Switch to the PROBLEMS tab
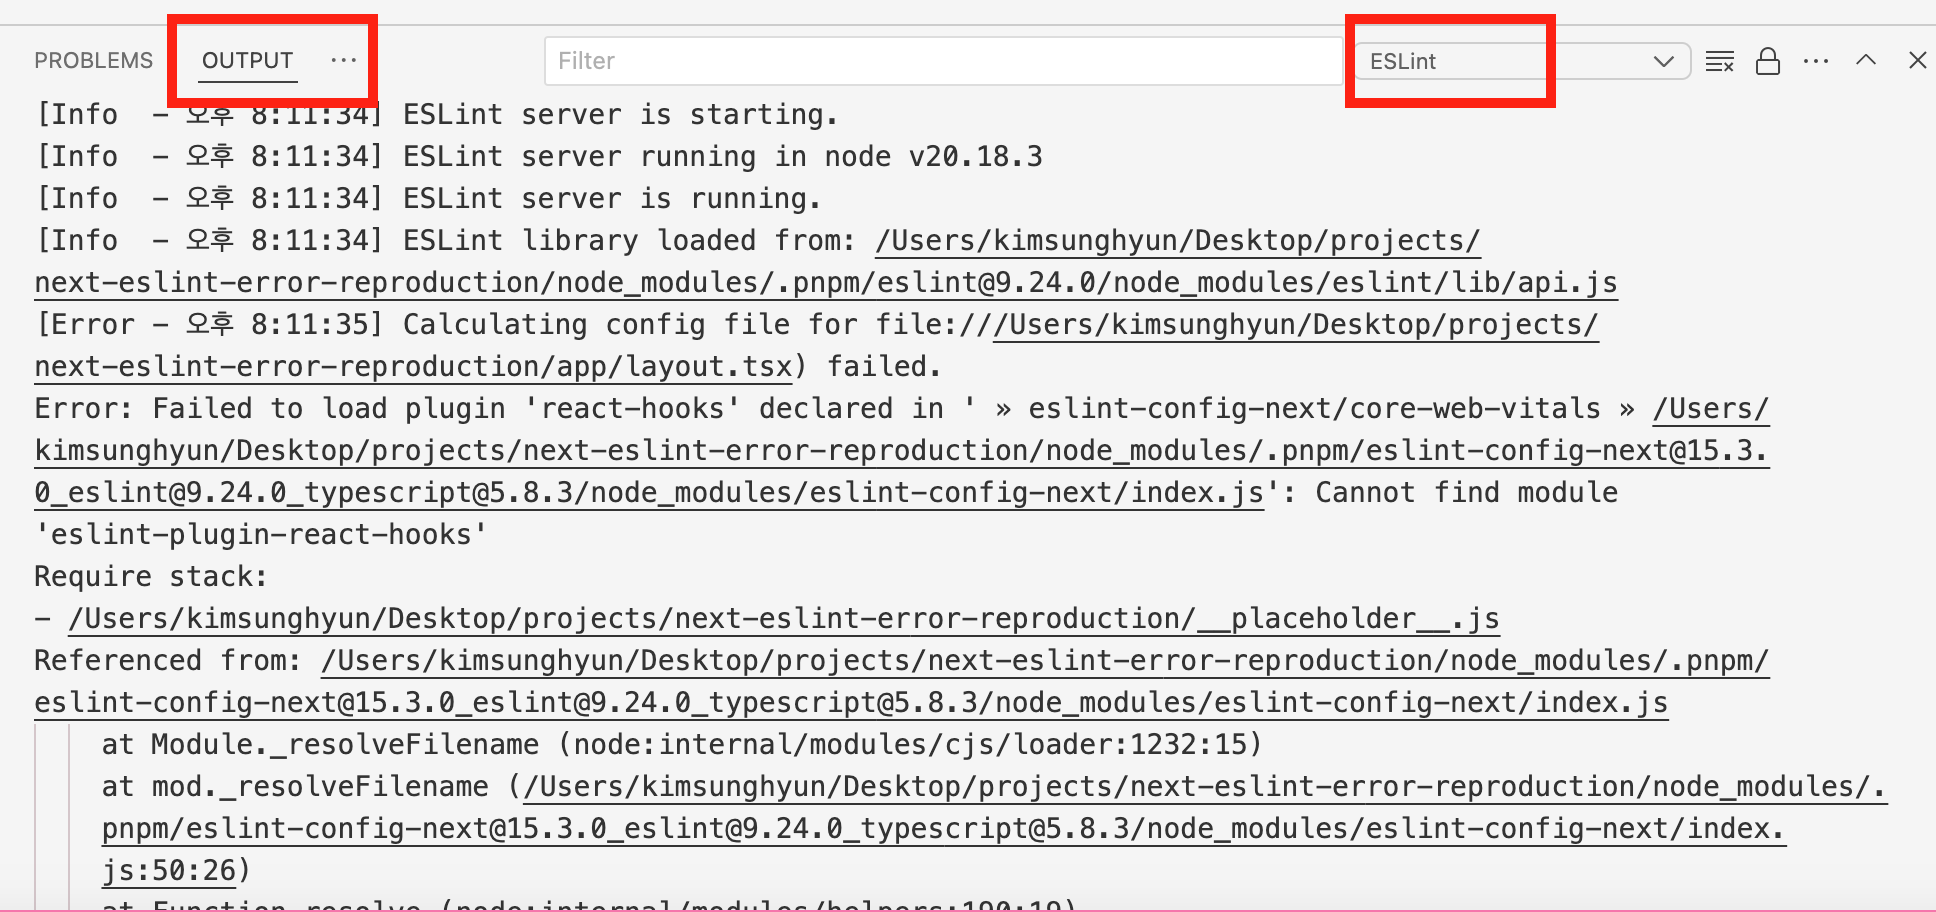Image resolution: width=1936 pixels, height=912 pixels. click(x=93, y=60)
